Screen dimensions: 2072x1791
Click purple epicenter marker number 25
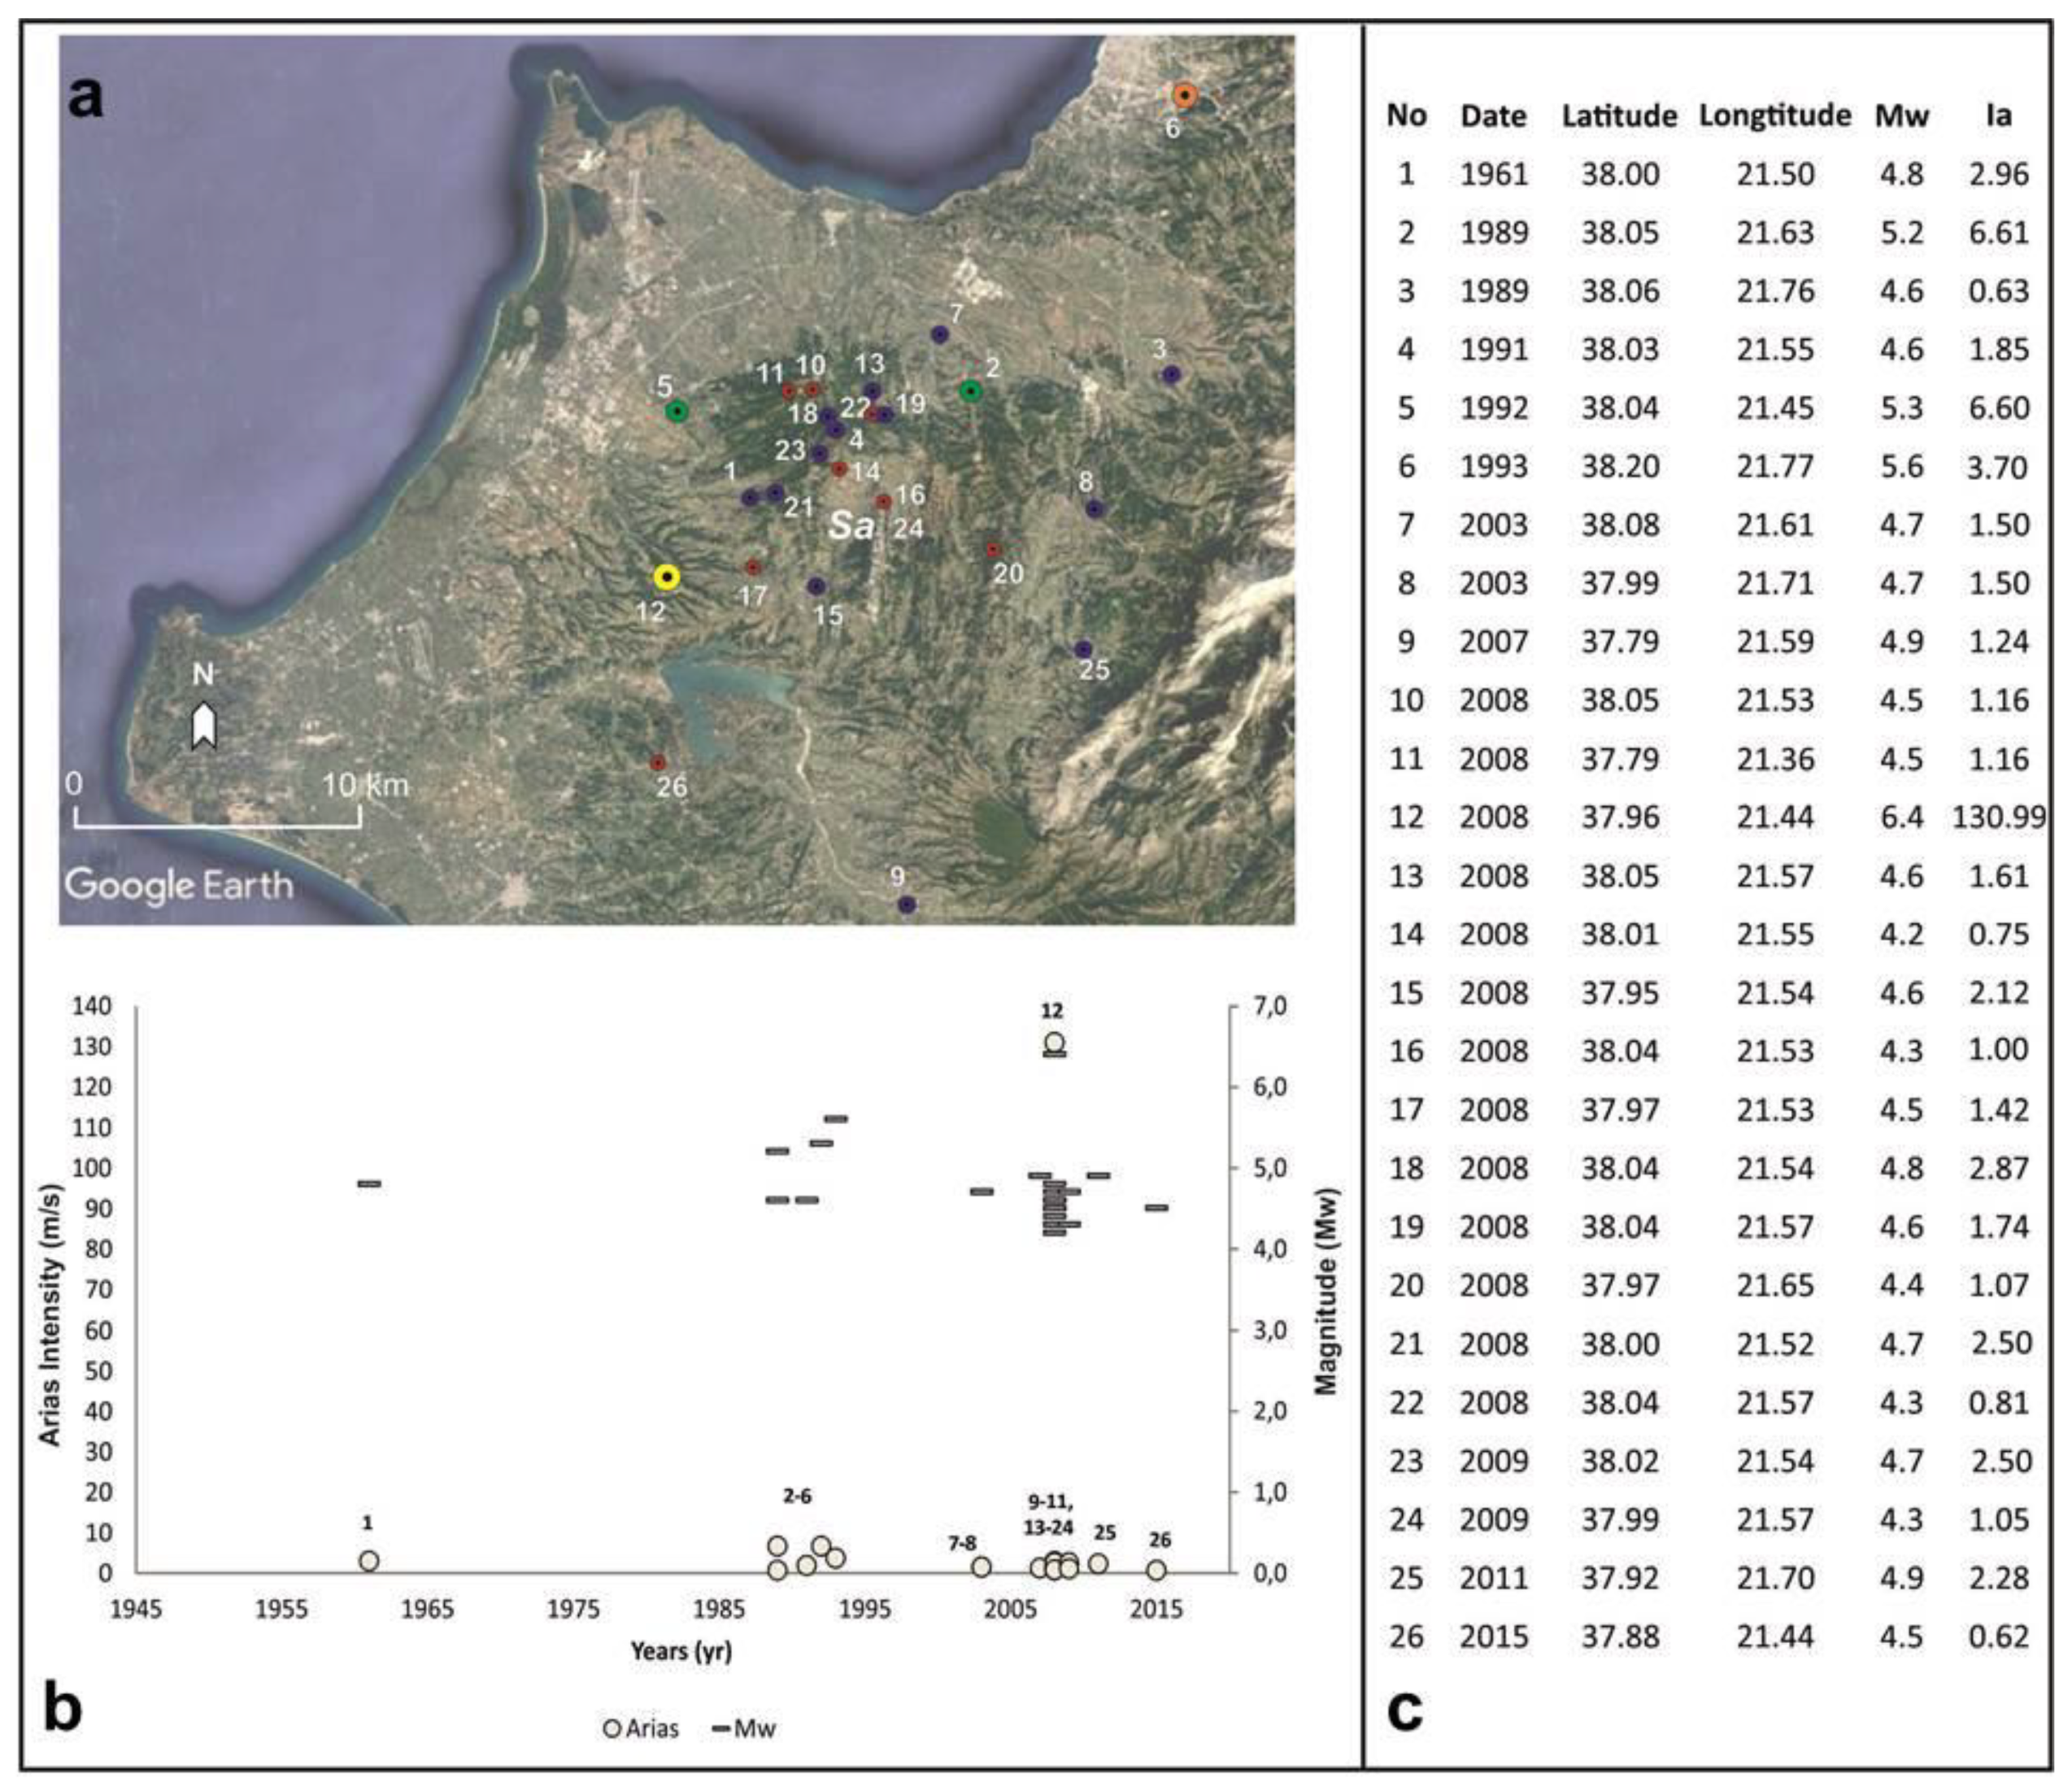(1083, 649)
